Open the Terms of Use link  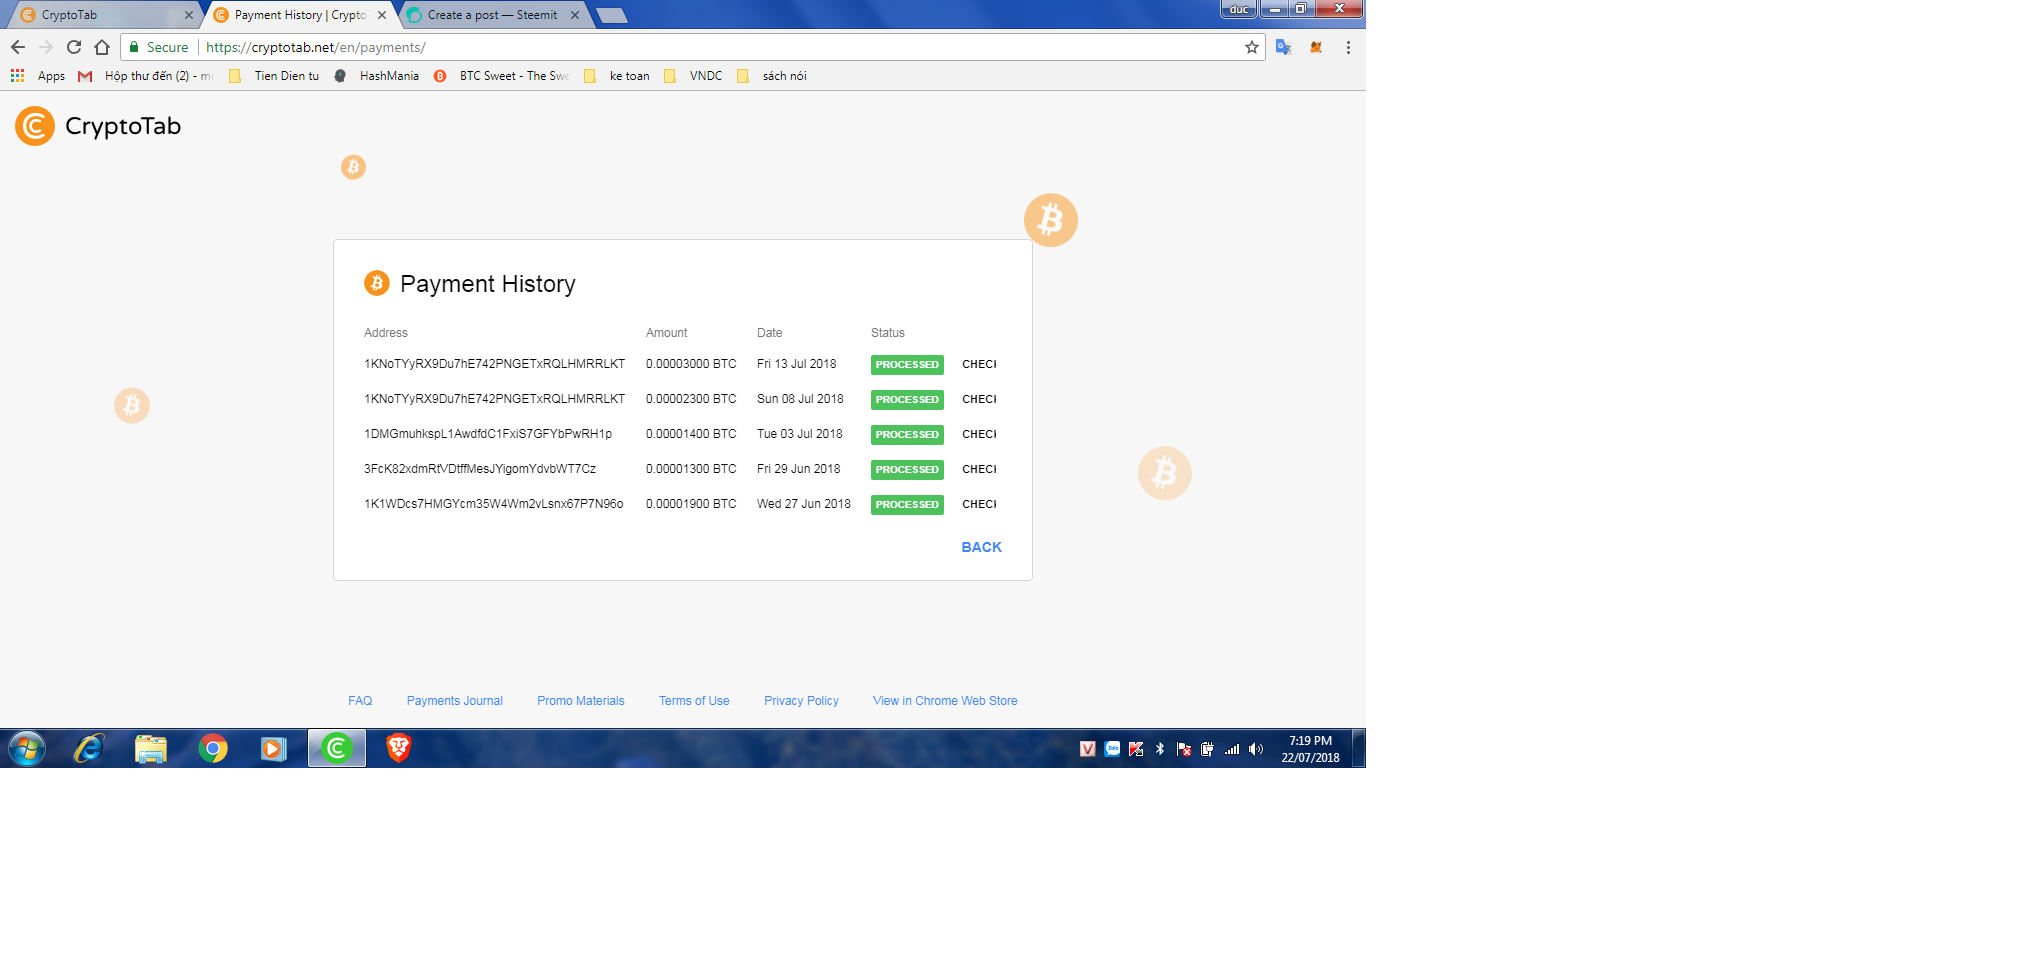(694, 701)
